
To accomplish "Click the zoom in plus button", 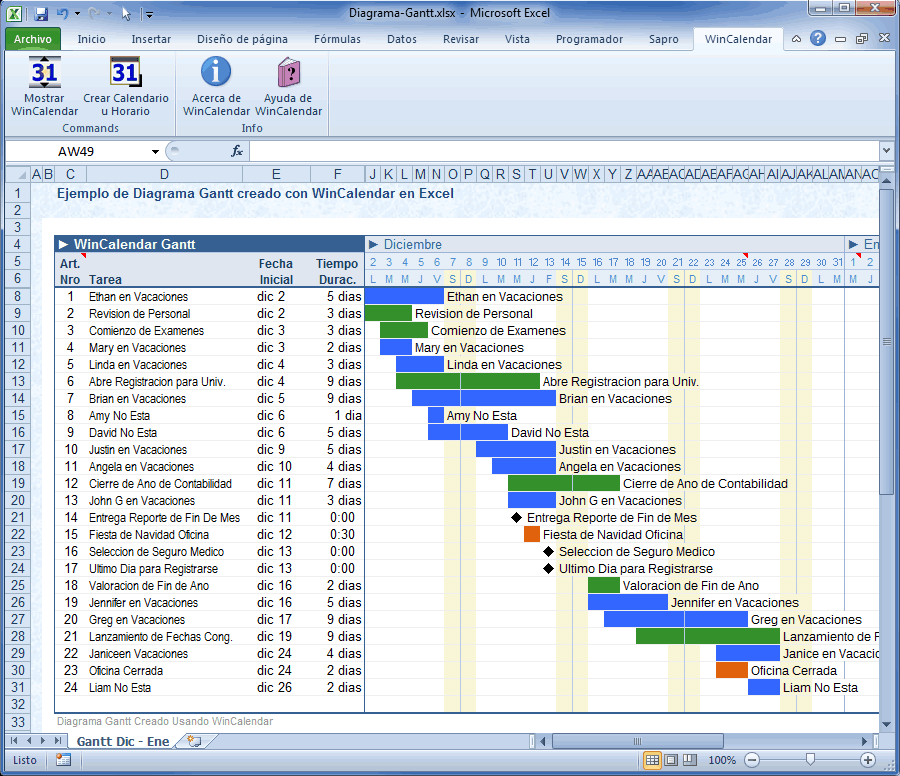I will pos(867,760).
